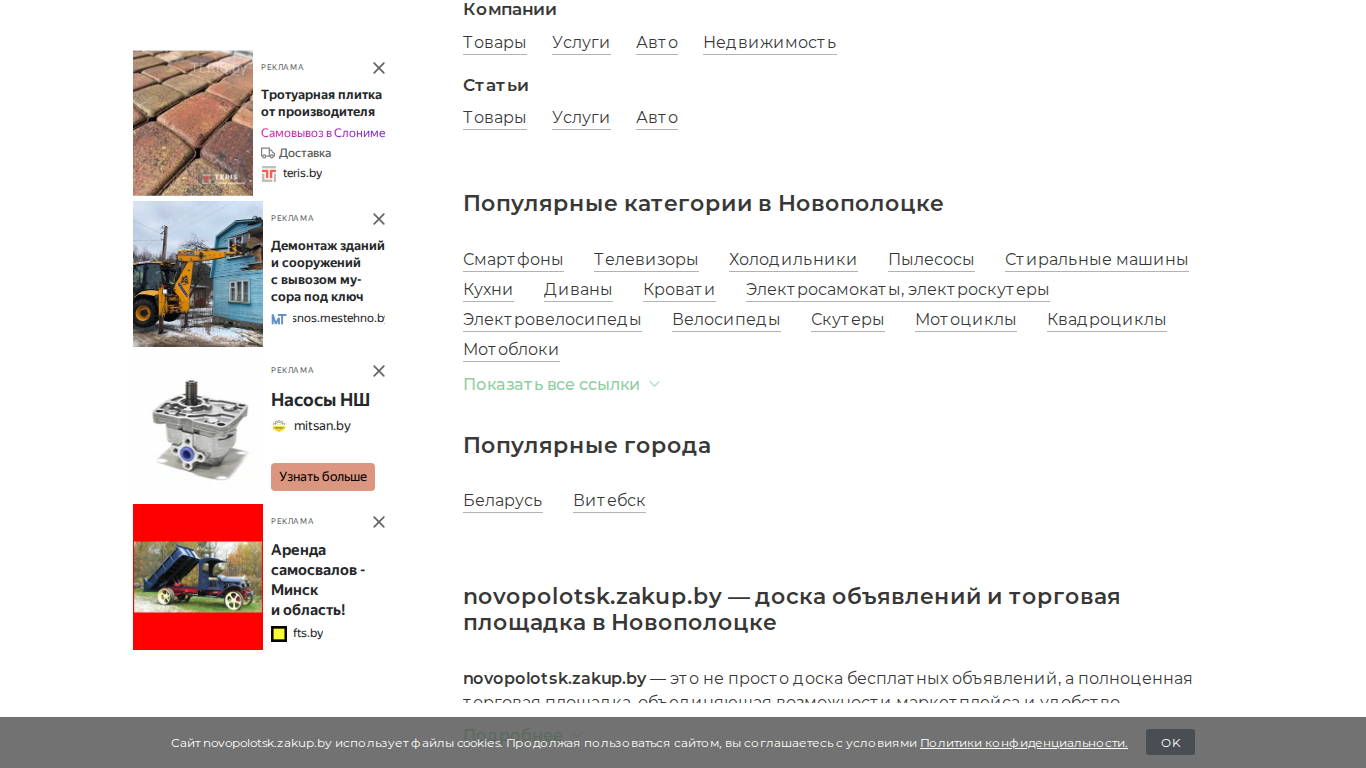This screenshot has height=768, width=1366.
Task: Close the Насосы НШ ad
Action: (379, 371)
